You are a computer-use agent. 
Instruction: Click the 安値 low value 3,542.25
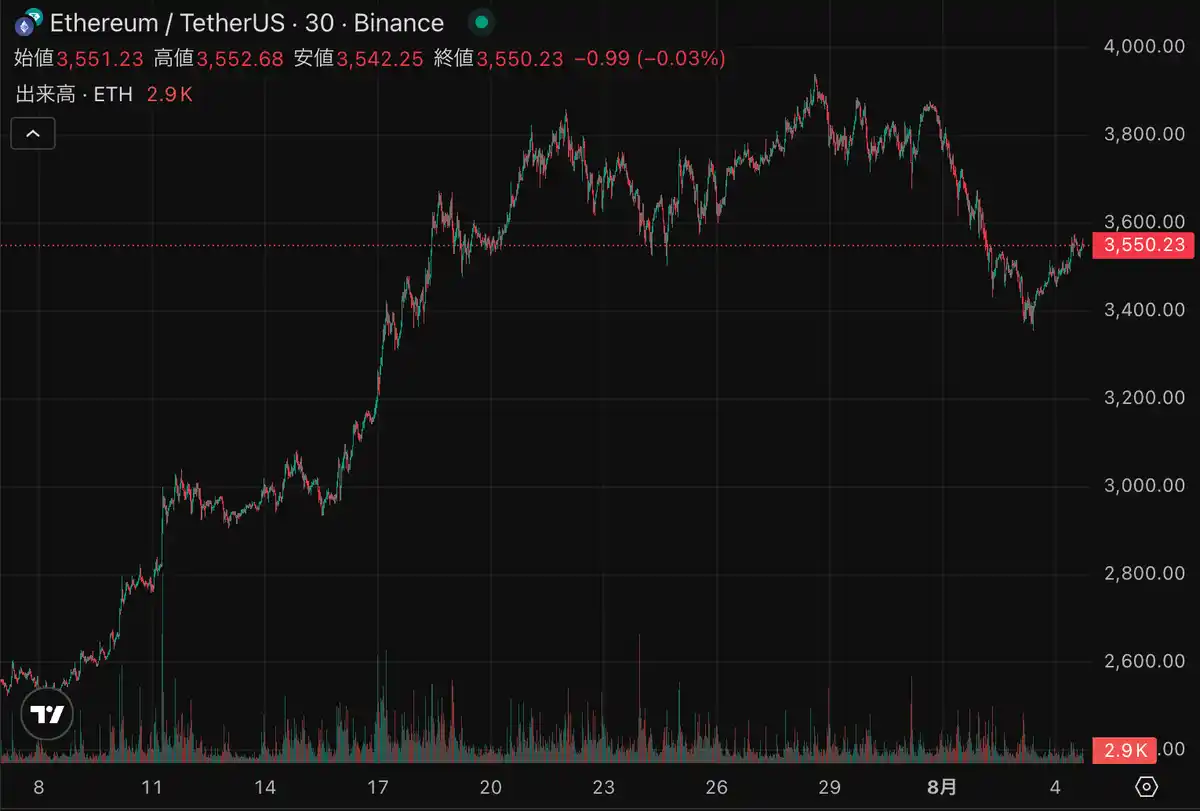click(x=380, y=59)
